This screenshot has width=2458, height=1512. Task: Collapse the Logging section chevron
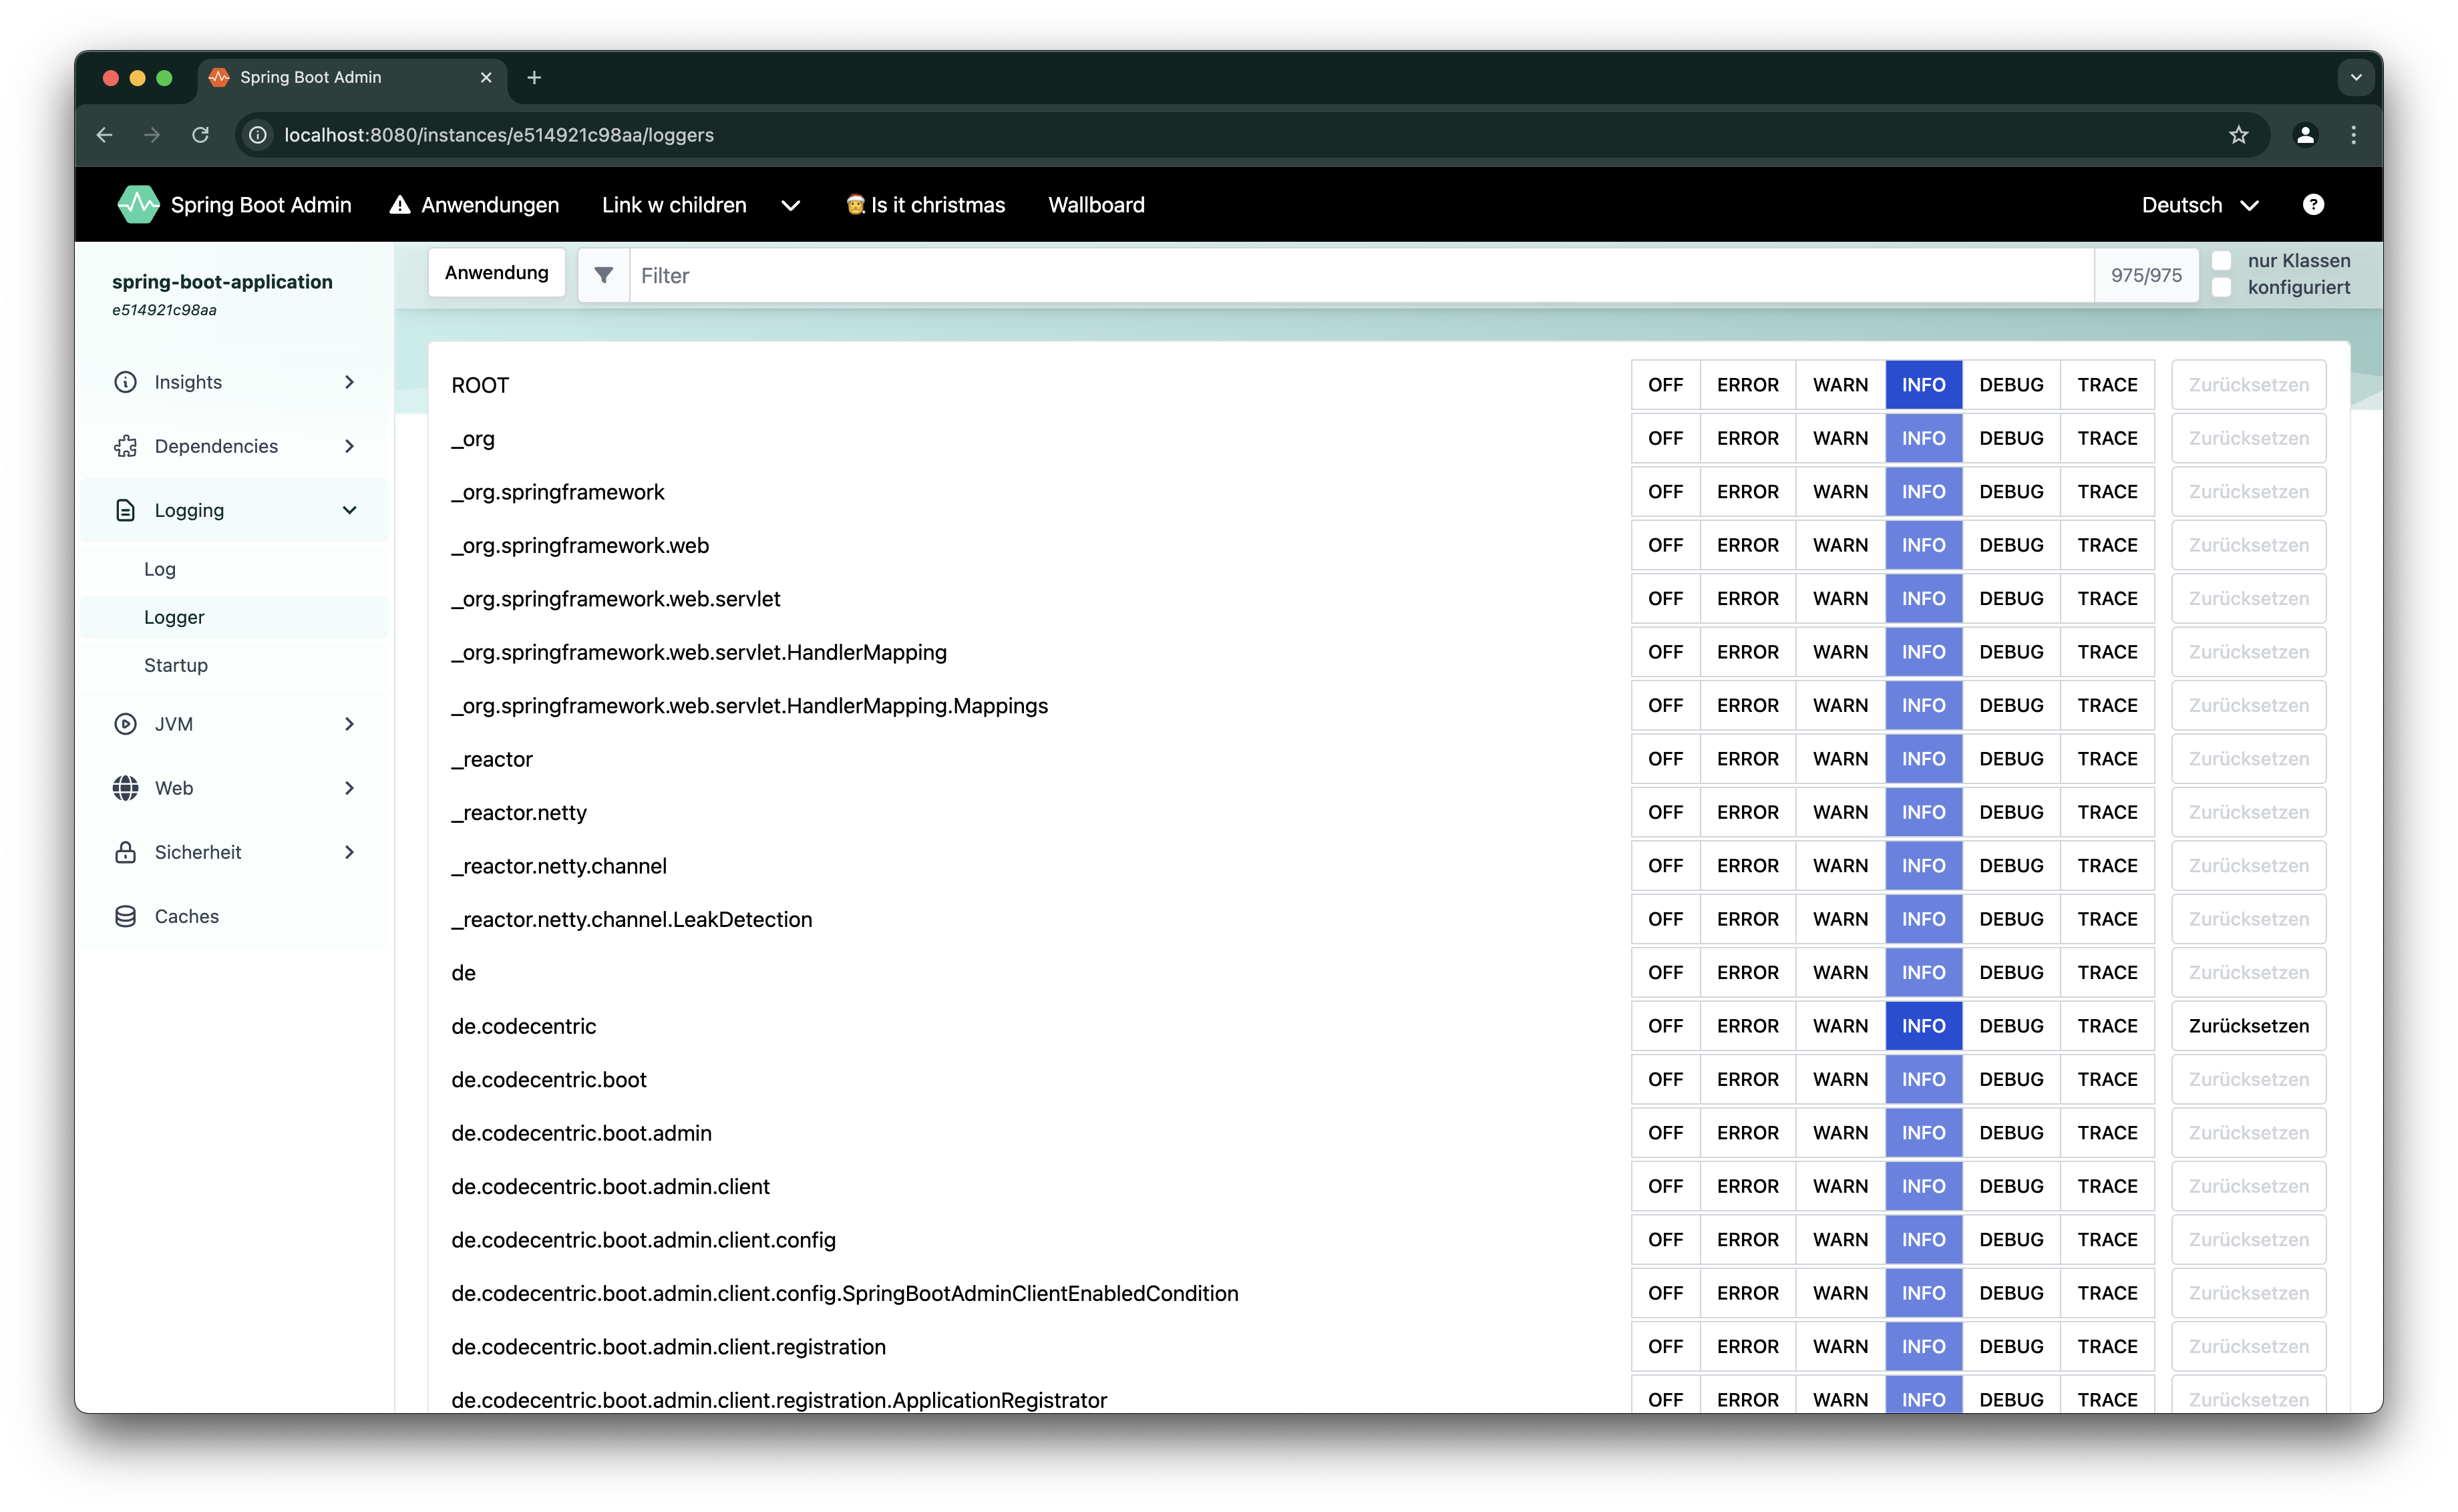click(x=350, y=510)
